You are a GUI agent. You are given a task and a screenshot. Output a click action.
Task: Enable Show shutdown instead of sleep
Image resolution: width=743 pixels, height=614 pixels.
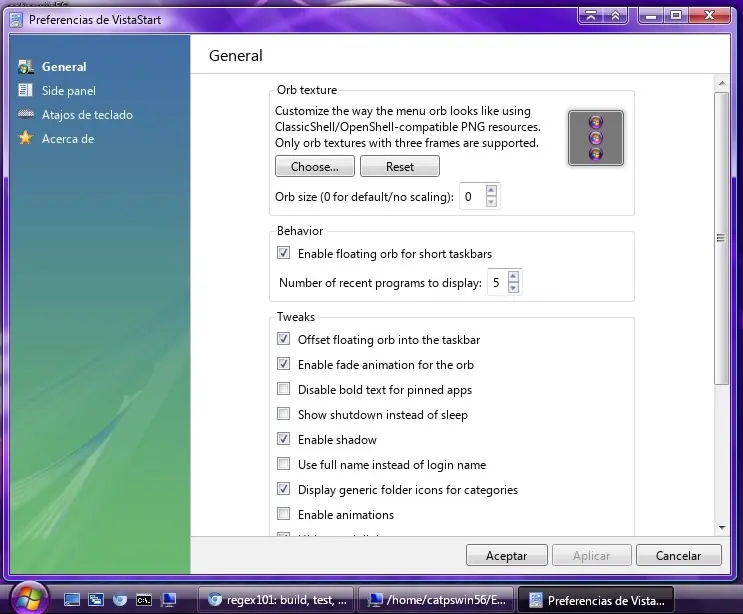[283, 414]
